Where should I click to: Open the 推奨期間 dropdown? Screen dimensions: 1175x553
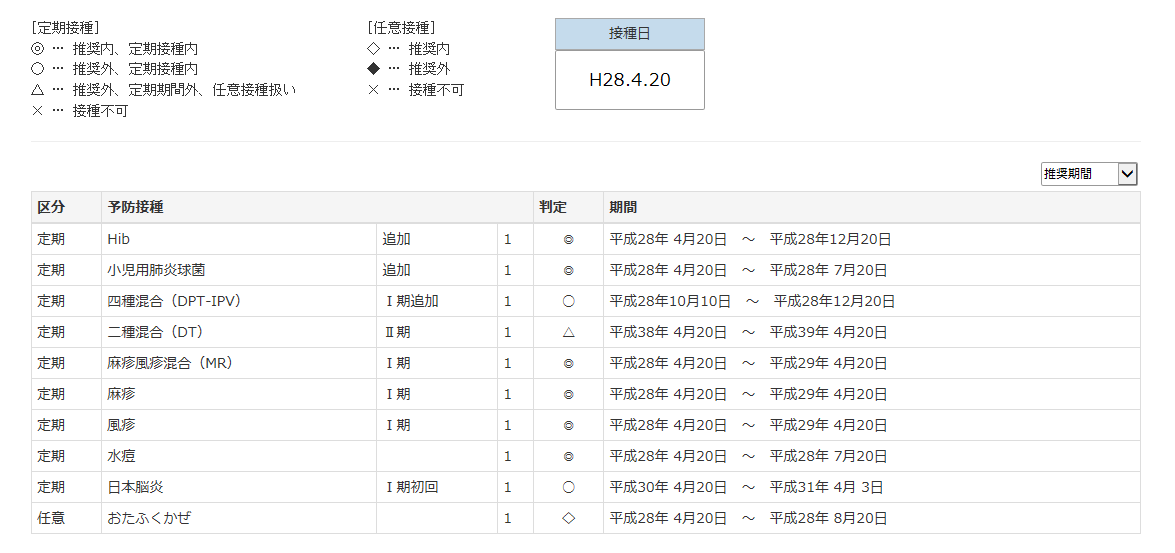click(x=1089, y=174)
